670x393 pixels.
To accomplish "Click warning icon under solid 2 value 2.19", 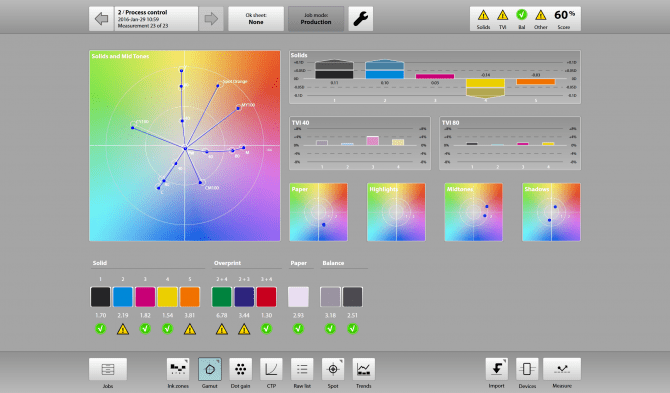I will pyautogui.click(x=123, y=329).
